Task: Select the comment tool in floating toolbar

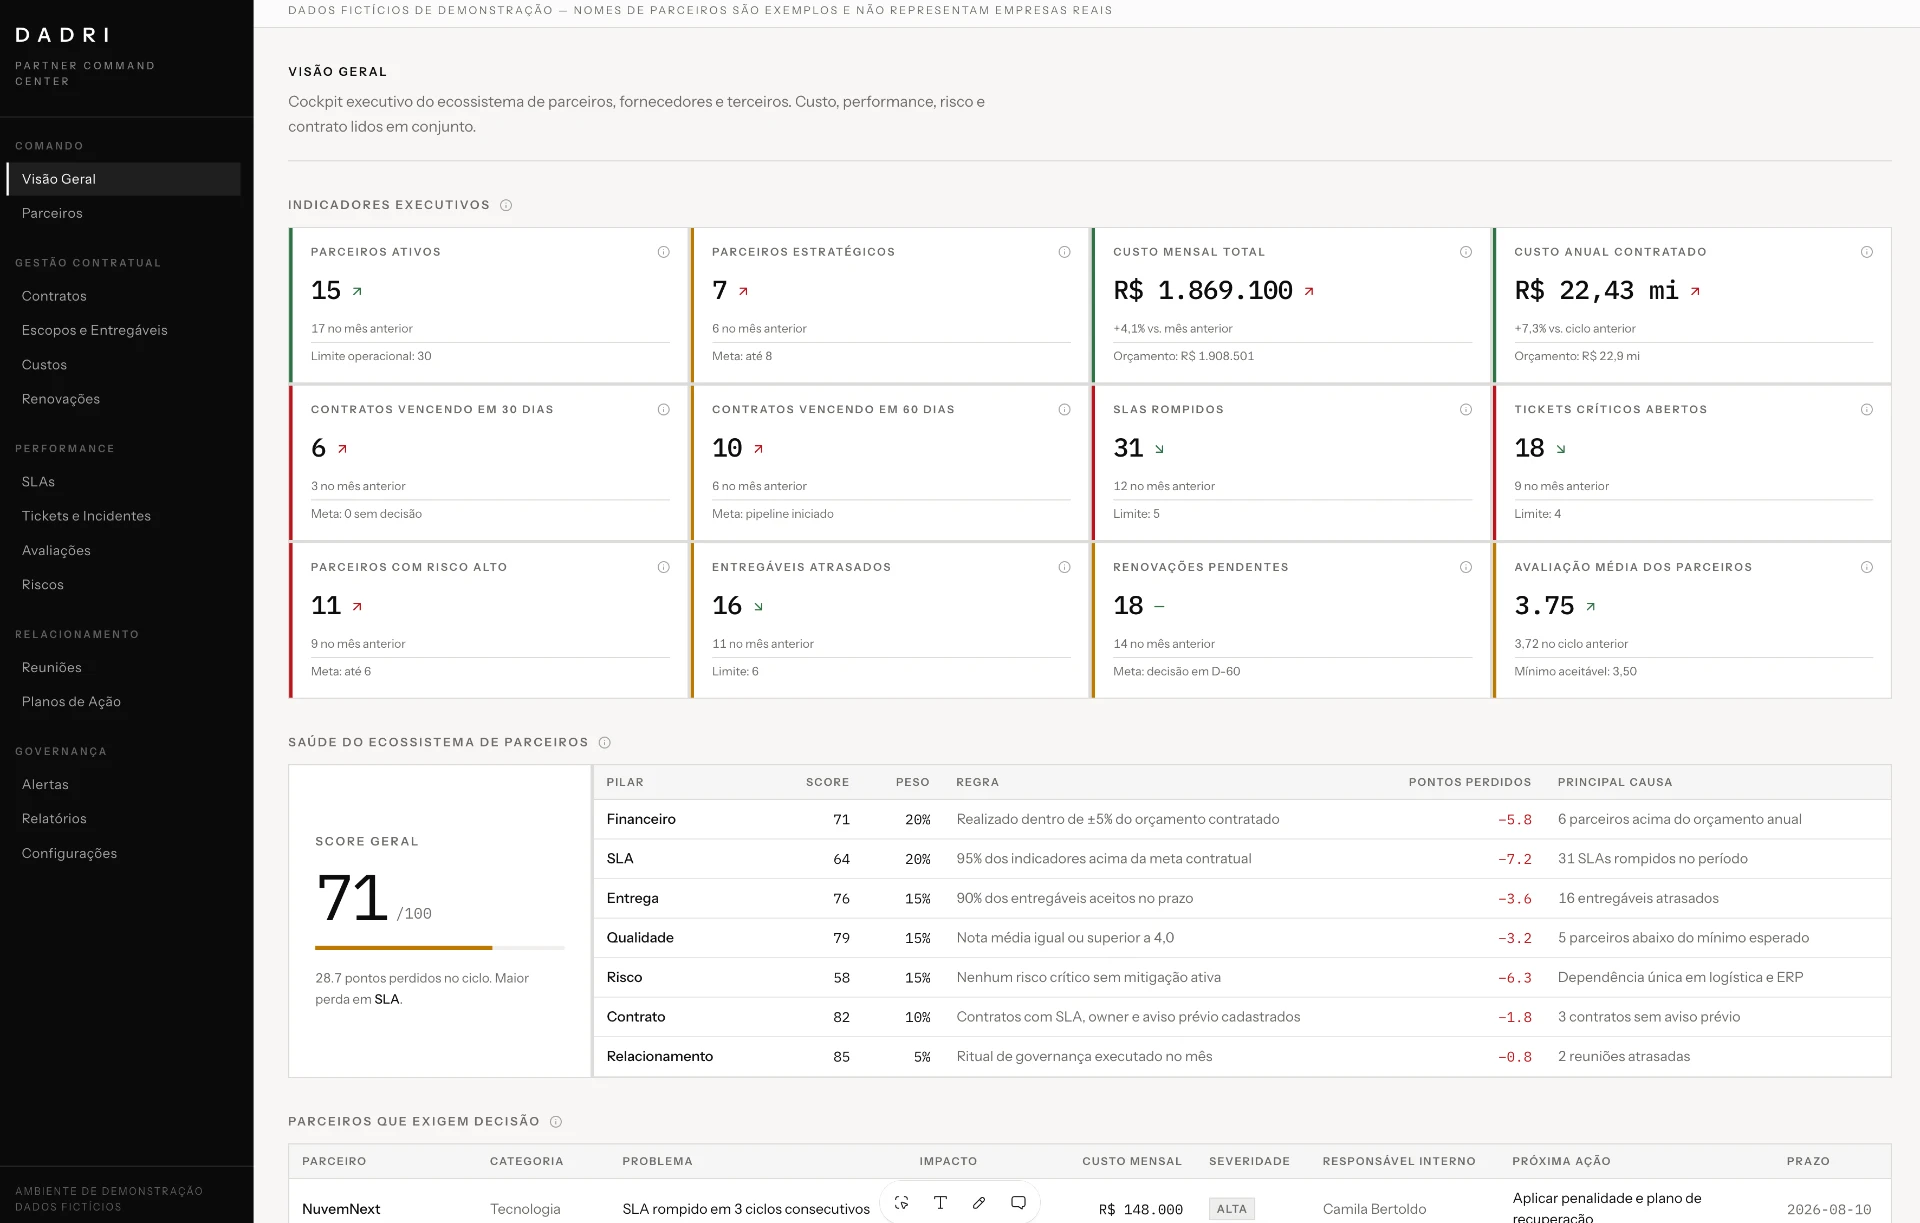Action: click(1018, 1203)
